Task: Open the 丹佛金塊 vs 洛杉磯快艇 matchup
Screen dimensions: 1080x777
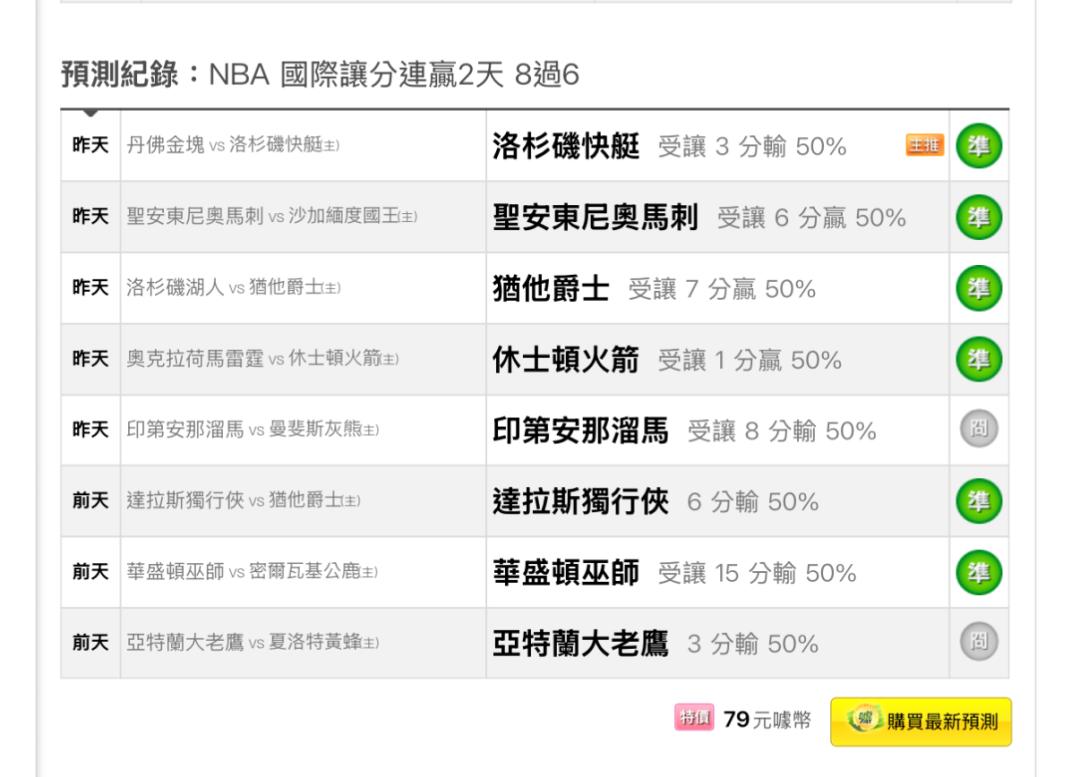Action: (x=233, y=145)
